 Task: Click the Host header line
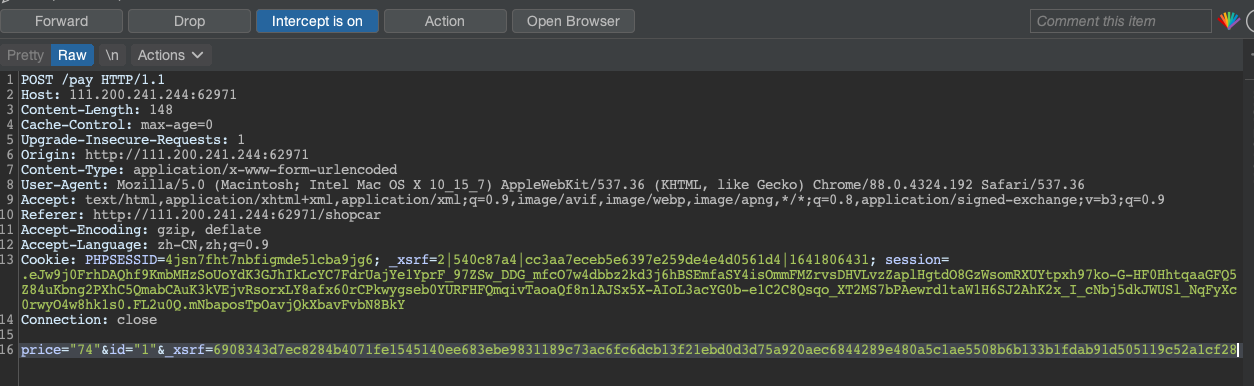click(x=129, y=95)
